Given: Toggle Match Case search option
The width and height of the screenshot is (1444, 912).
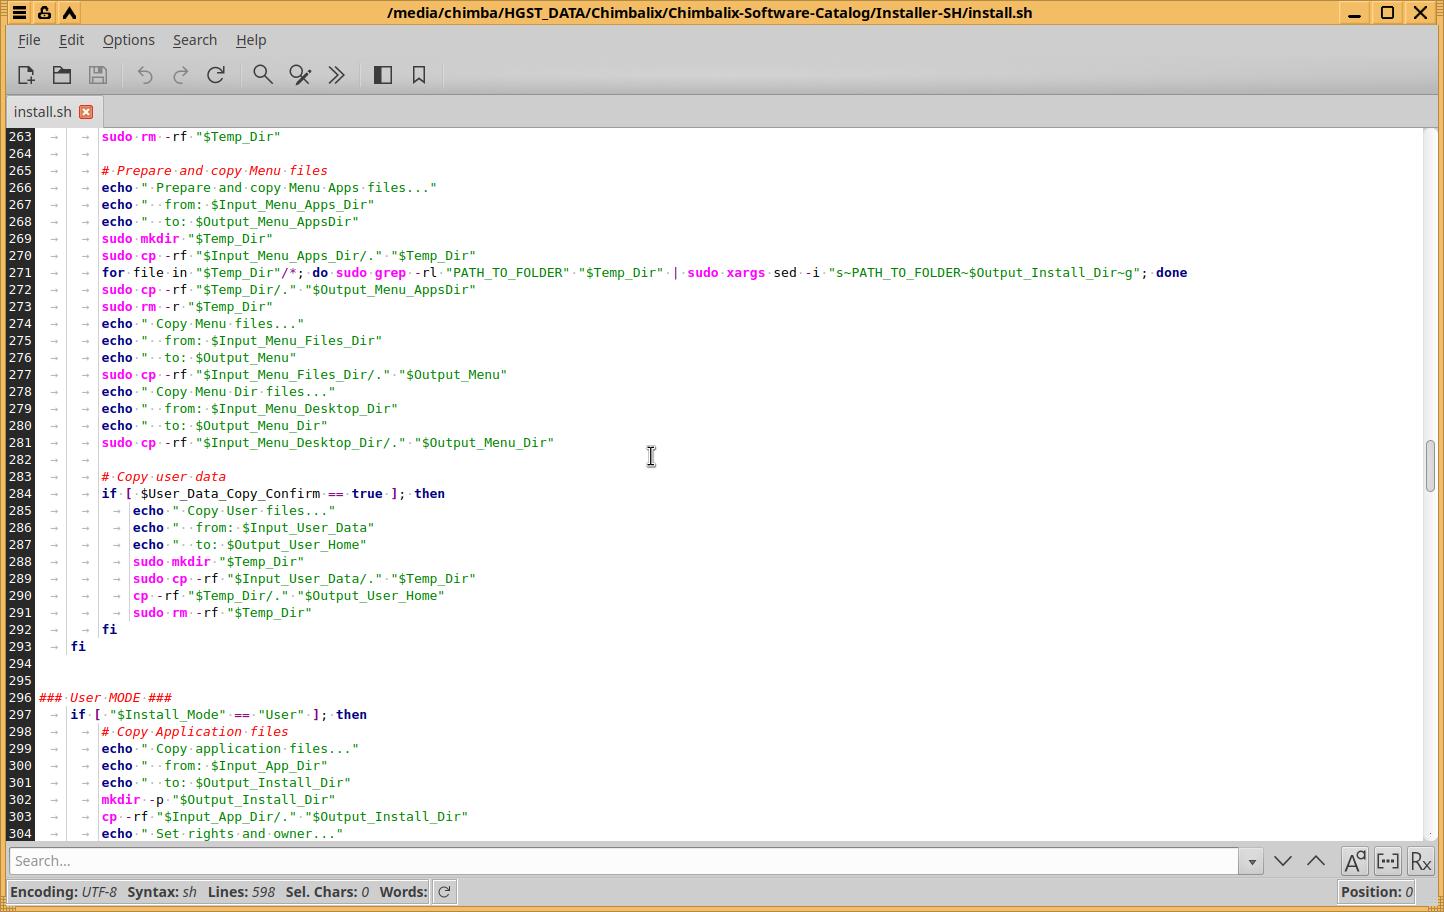Looking at the screenshot, I should click(1354, 861).
